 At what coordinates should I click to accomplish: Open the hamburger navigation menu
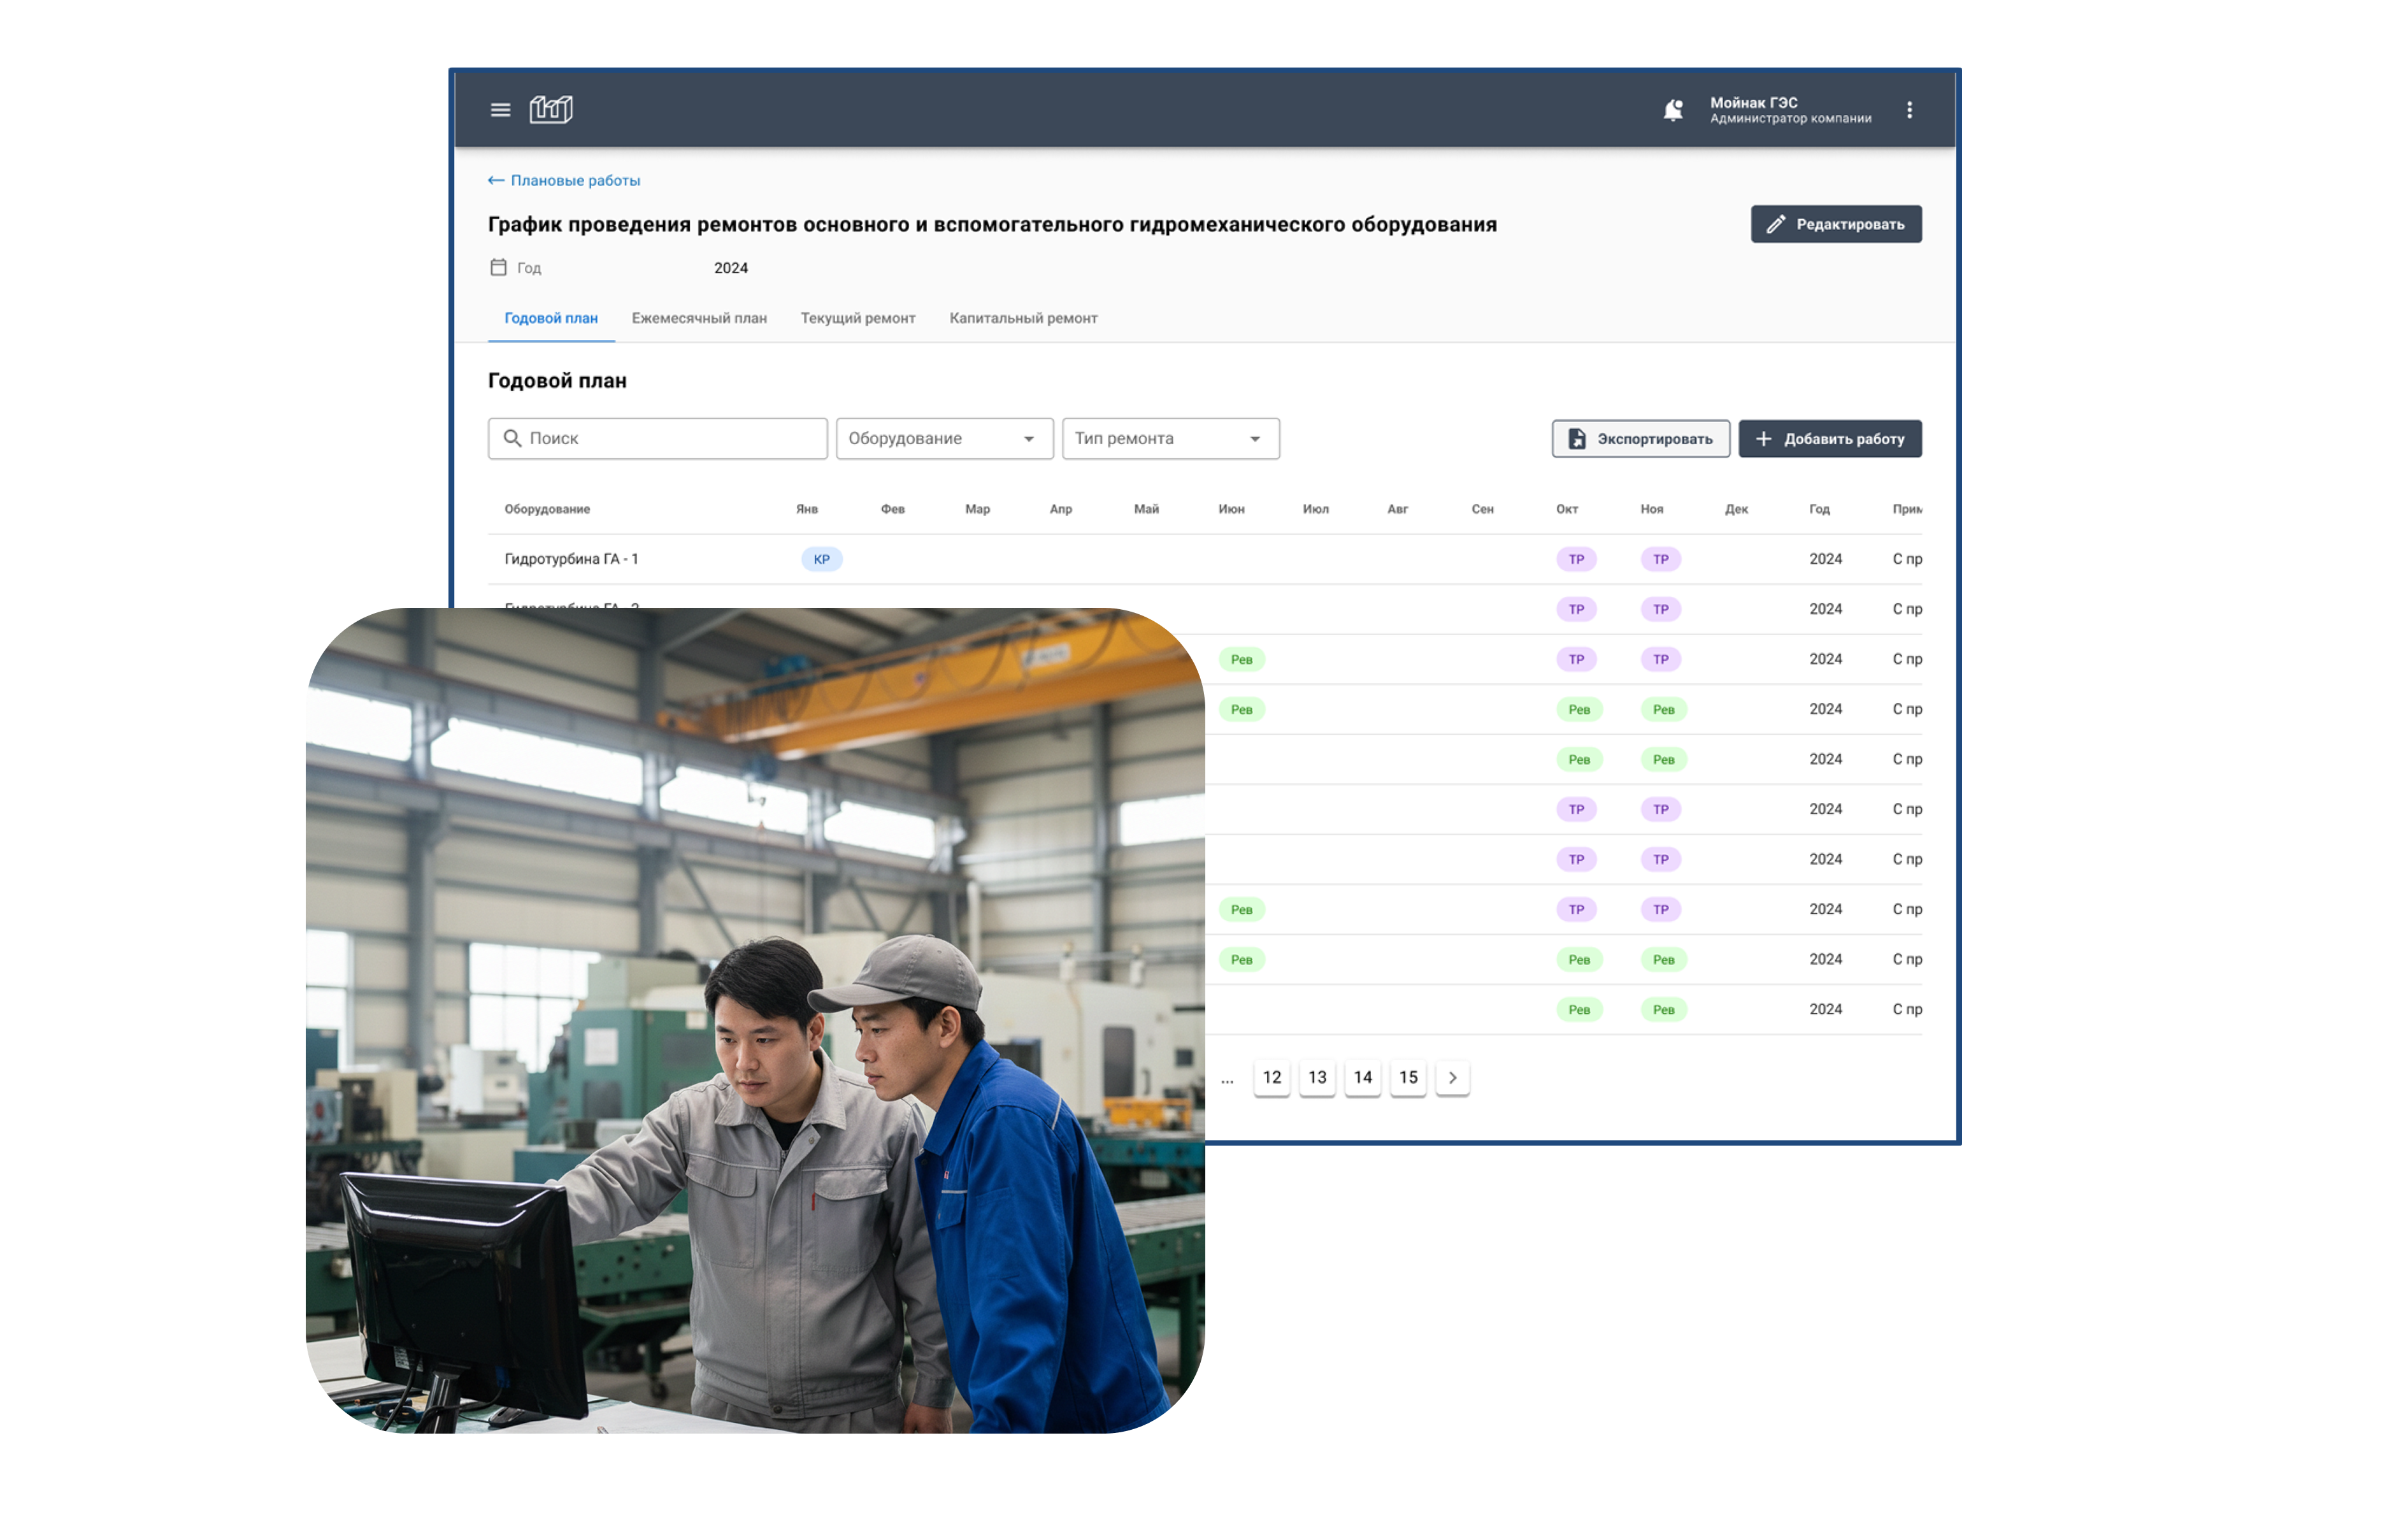click(500, 110)
